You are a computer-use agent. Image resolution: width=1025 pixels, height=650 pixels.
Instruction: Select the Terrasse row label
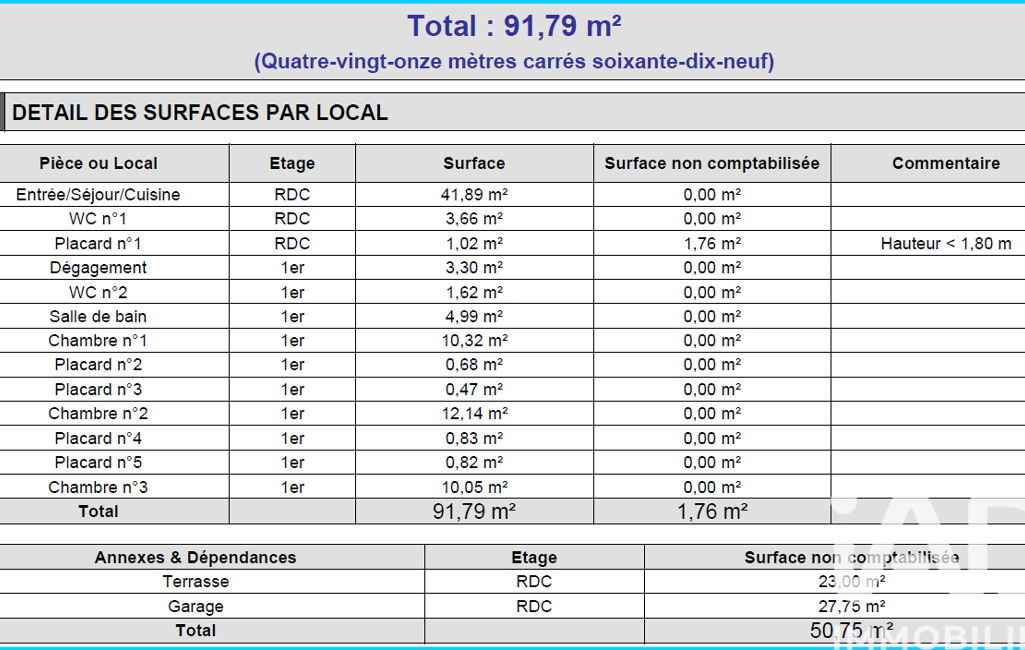[195, 581]
